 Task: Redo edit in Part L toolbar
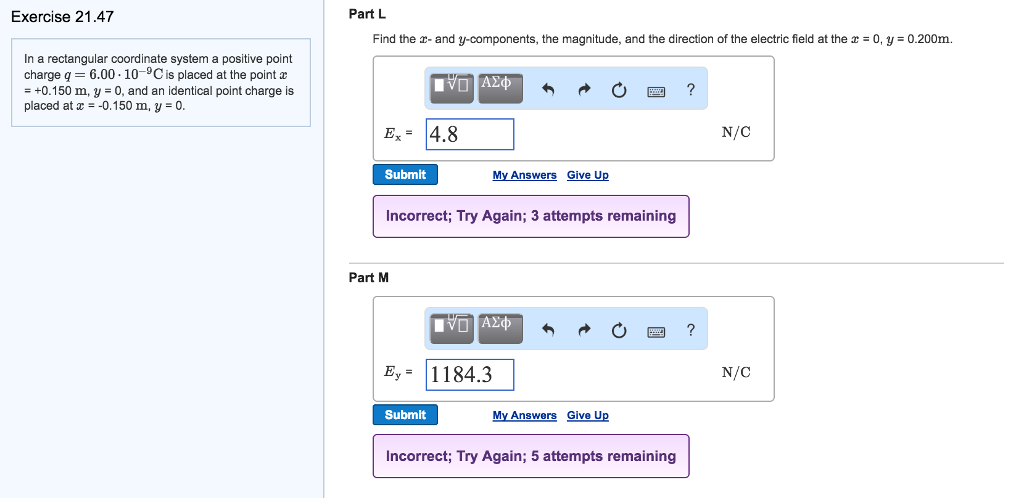pyautogui.click(x=584, y=90)
